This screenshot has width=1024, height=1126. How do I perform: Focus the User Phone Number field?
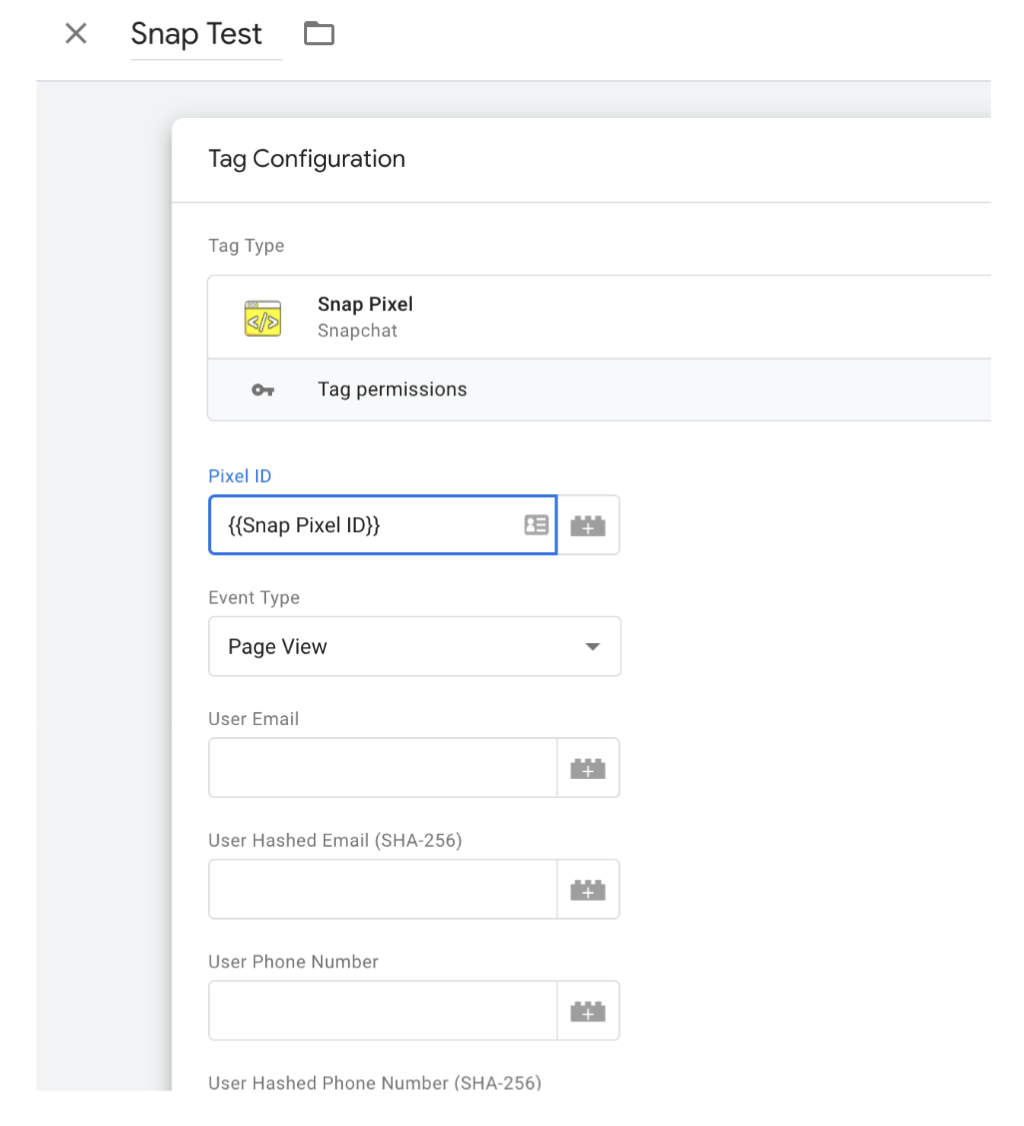[x=383, y=1010]
